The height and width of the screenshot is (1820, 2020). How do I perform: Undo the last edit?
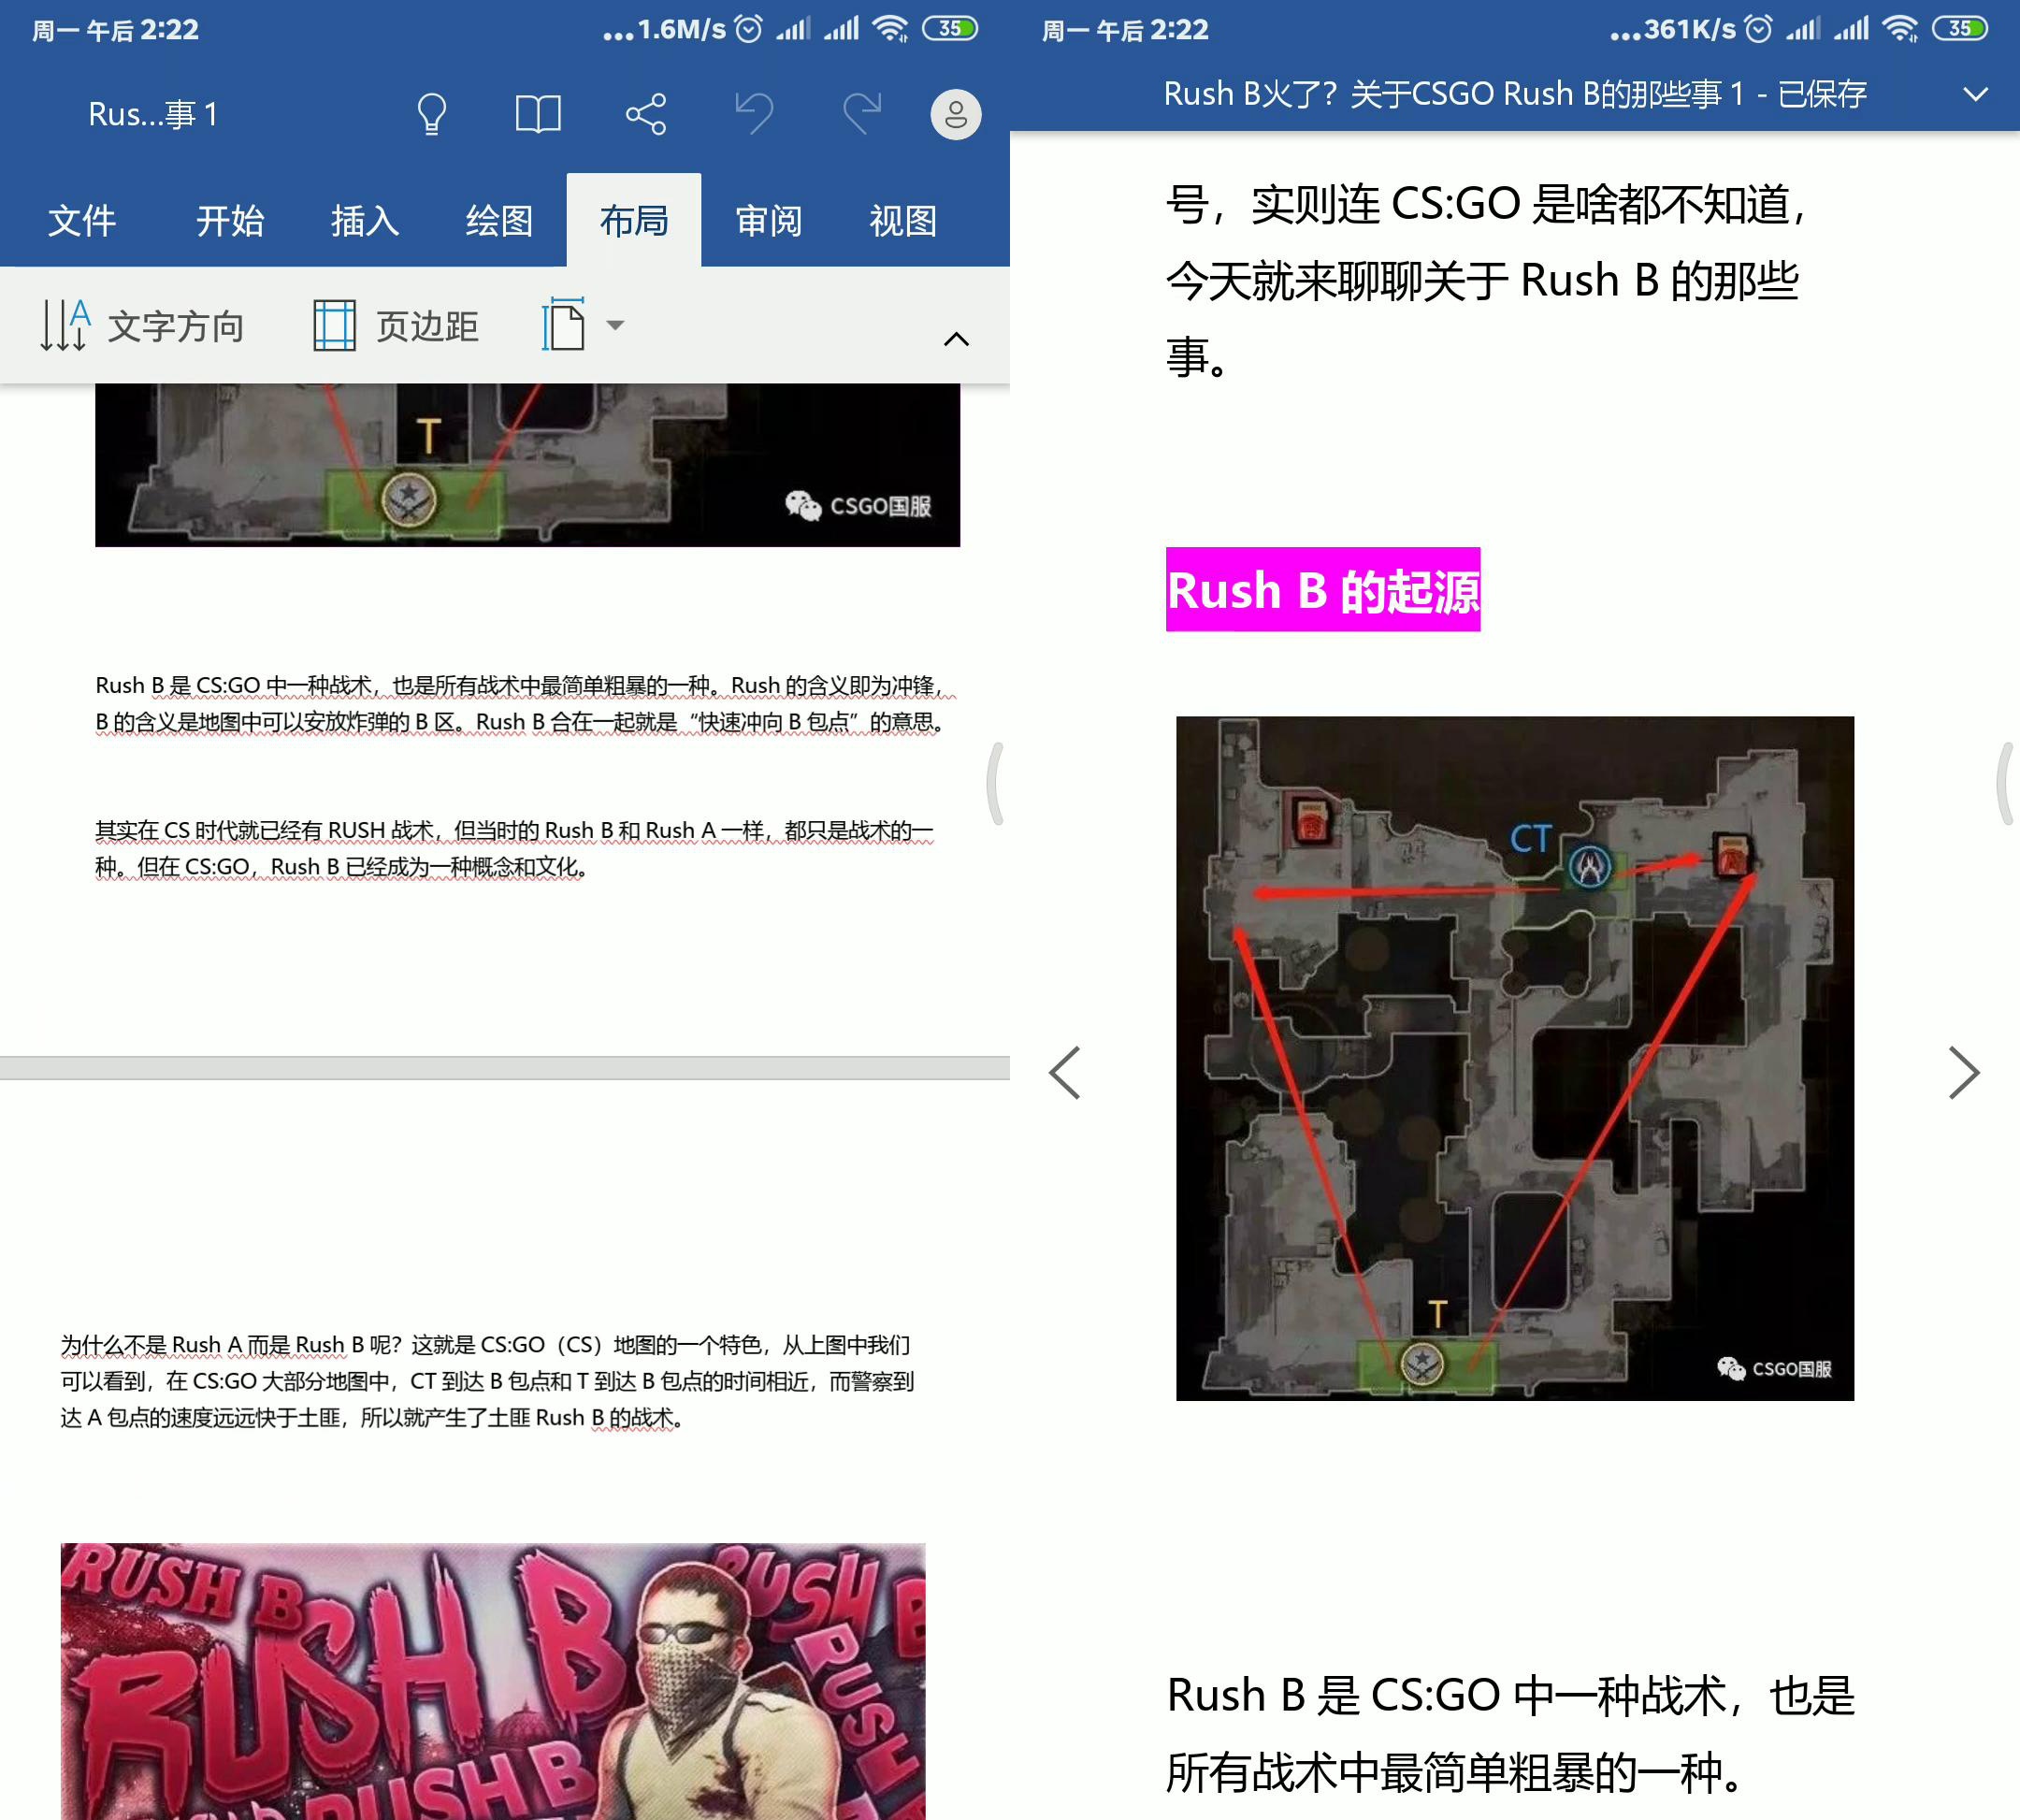(x=755, y=113)
